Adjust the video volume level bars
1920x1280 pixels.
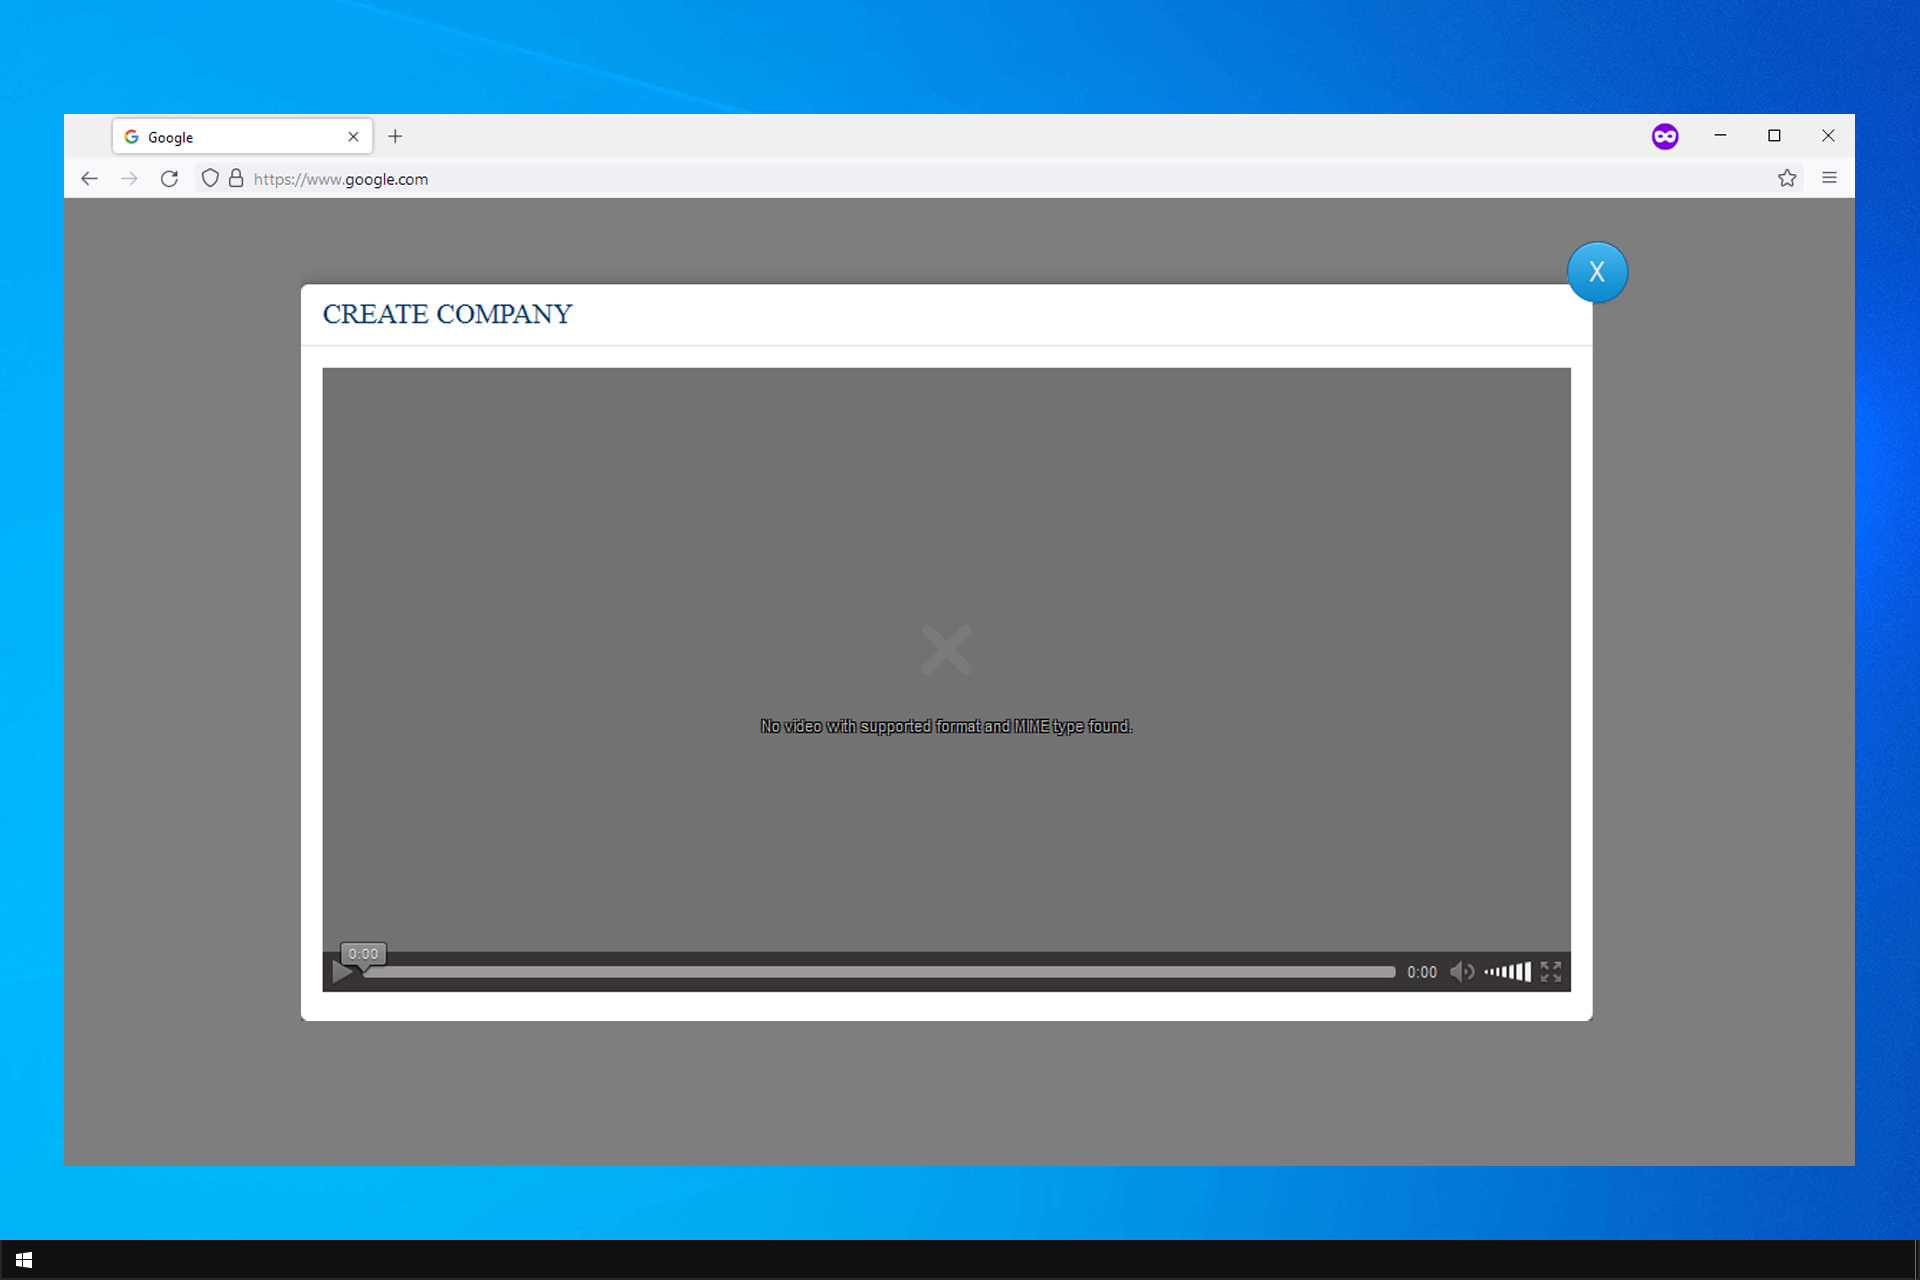pos(1507,971)
